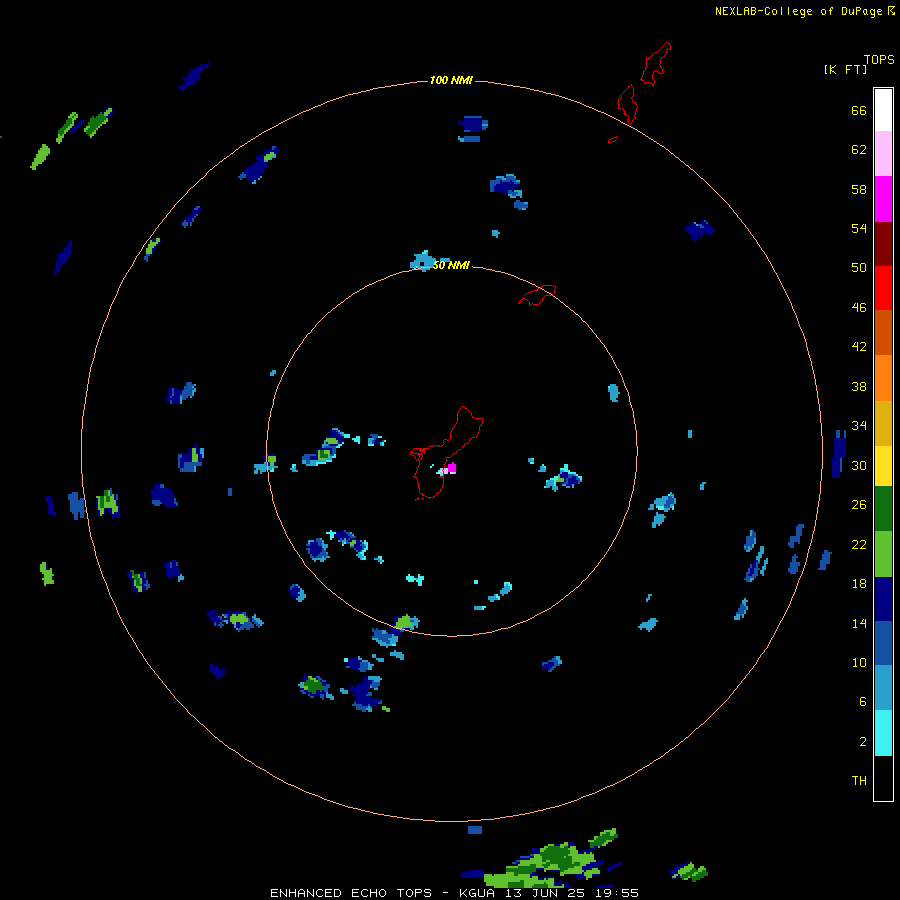The image size is (900, 900).
Task: Click the navy legend swatch near 18
Action: 883,599
